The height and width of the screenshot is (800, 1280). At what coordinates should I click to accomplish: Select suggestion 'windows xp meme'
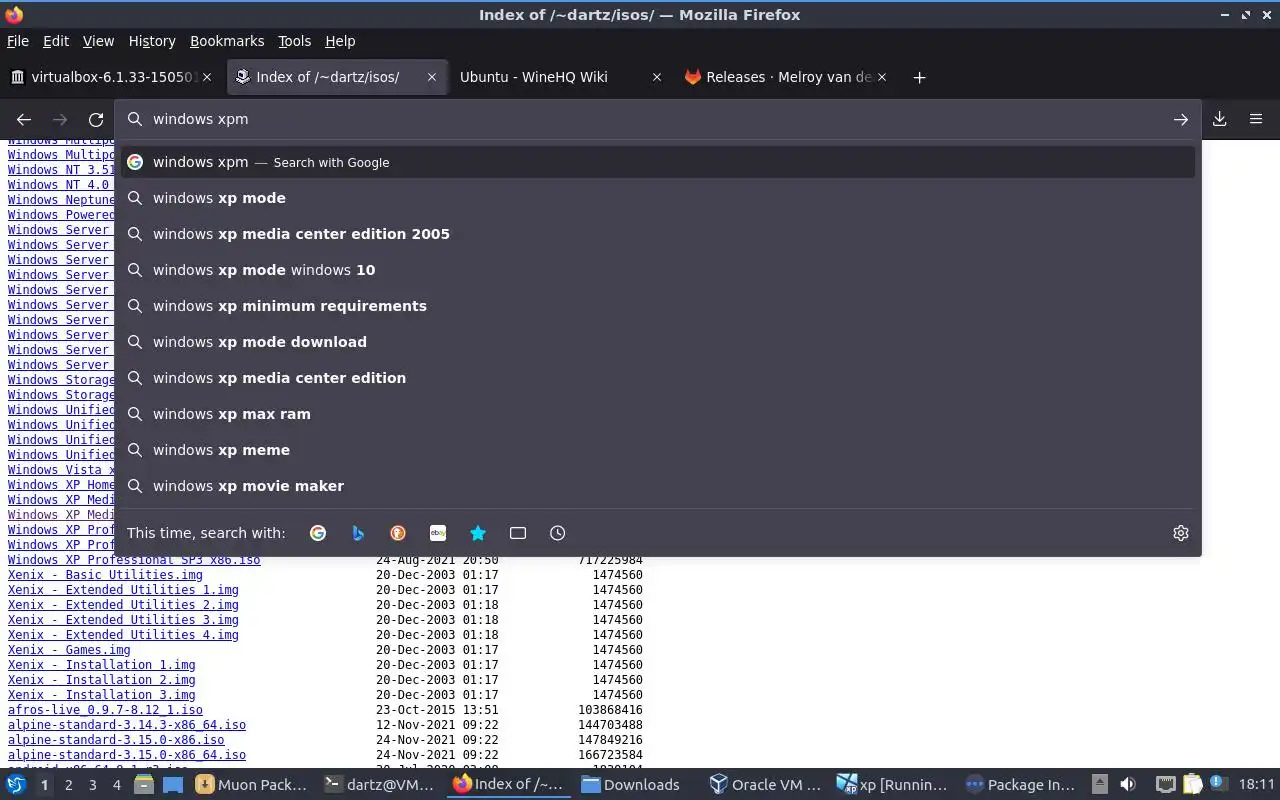pos(658,450)
